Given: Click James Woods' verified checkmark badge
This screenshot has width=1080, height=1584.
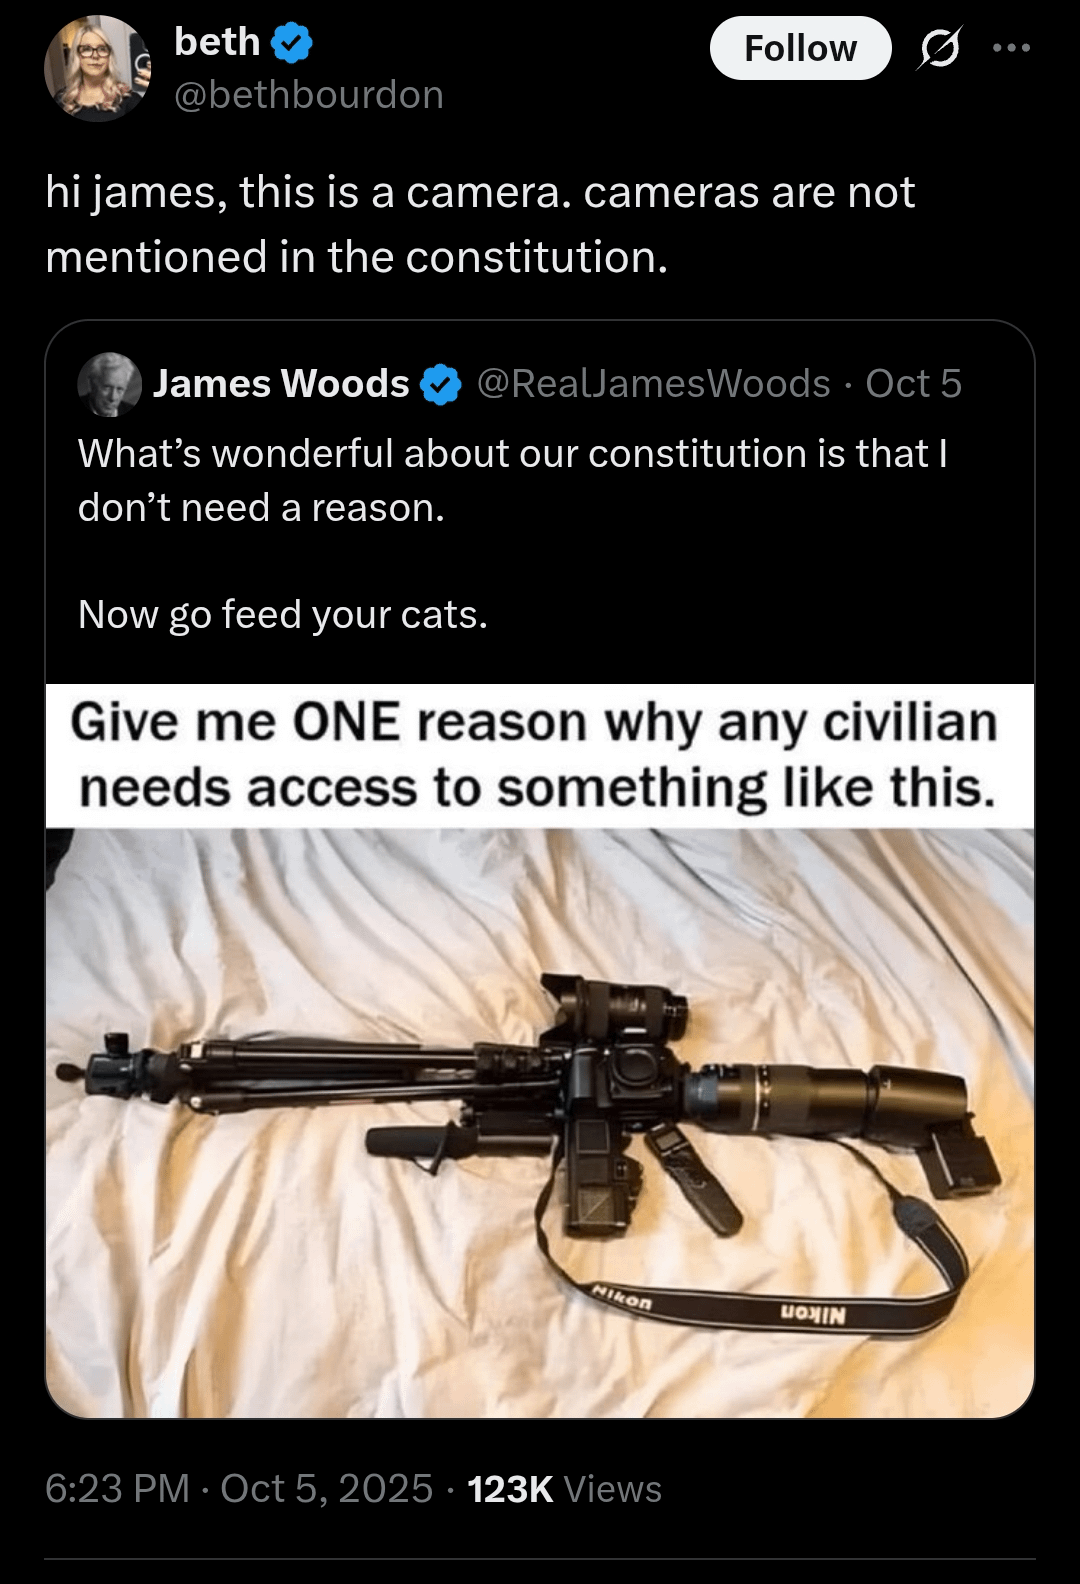Looking at the screenshot, I should point(441,385).
